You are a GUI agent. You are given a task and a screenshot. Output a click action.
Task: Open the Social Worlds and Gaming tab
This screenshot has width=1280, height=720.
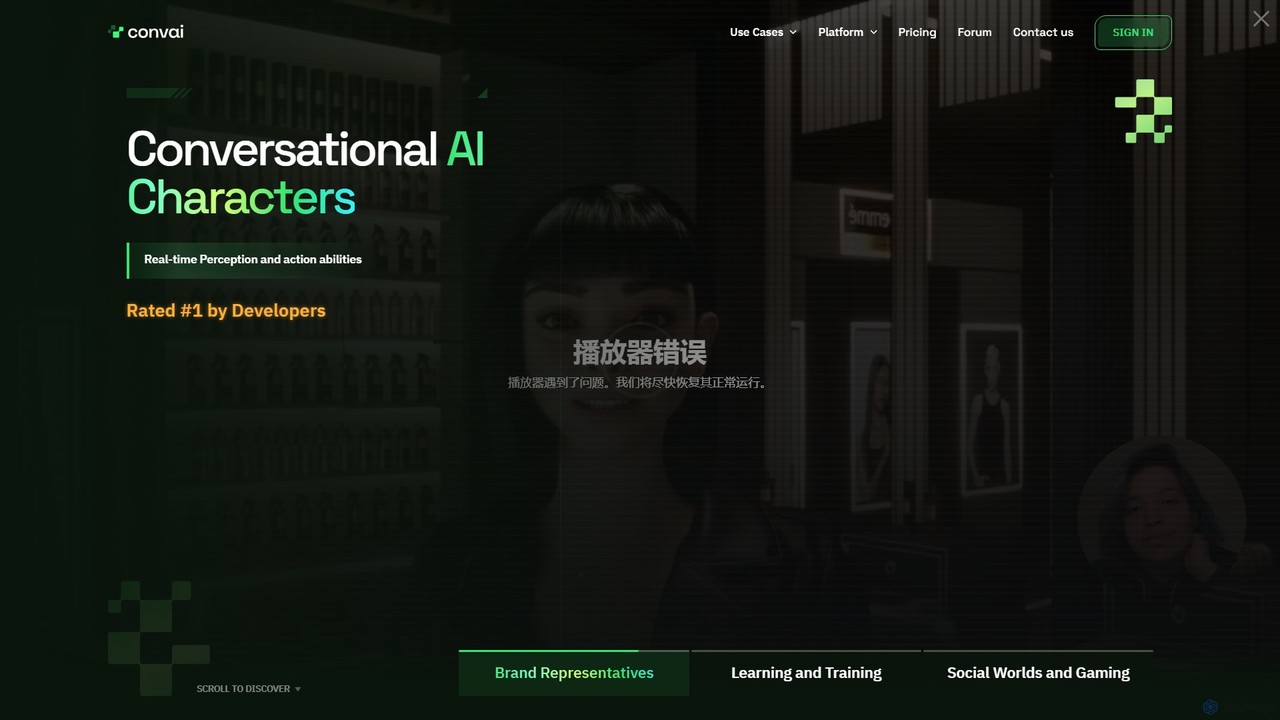tap(1038, 673)
